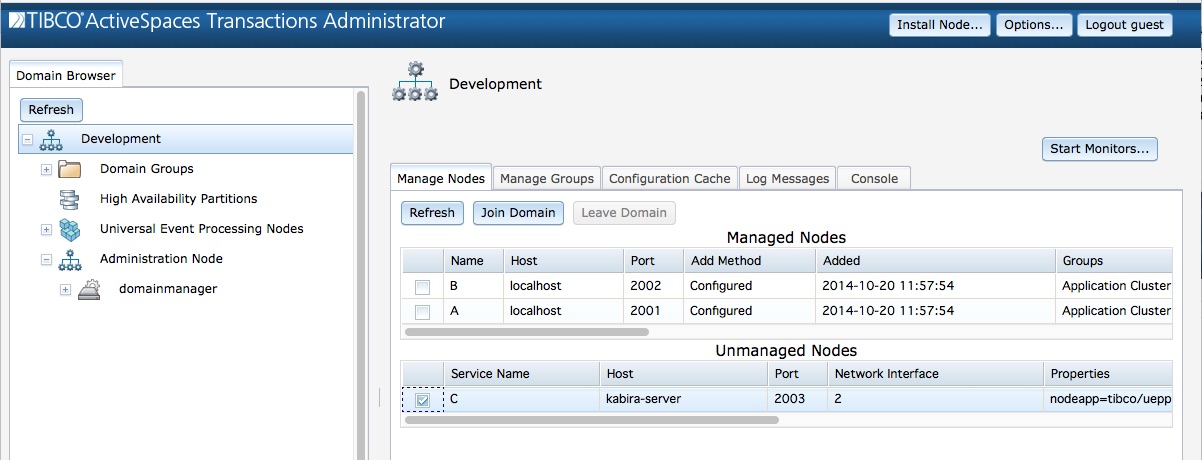Select the Development tree item label

click(x=121, y=139)
